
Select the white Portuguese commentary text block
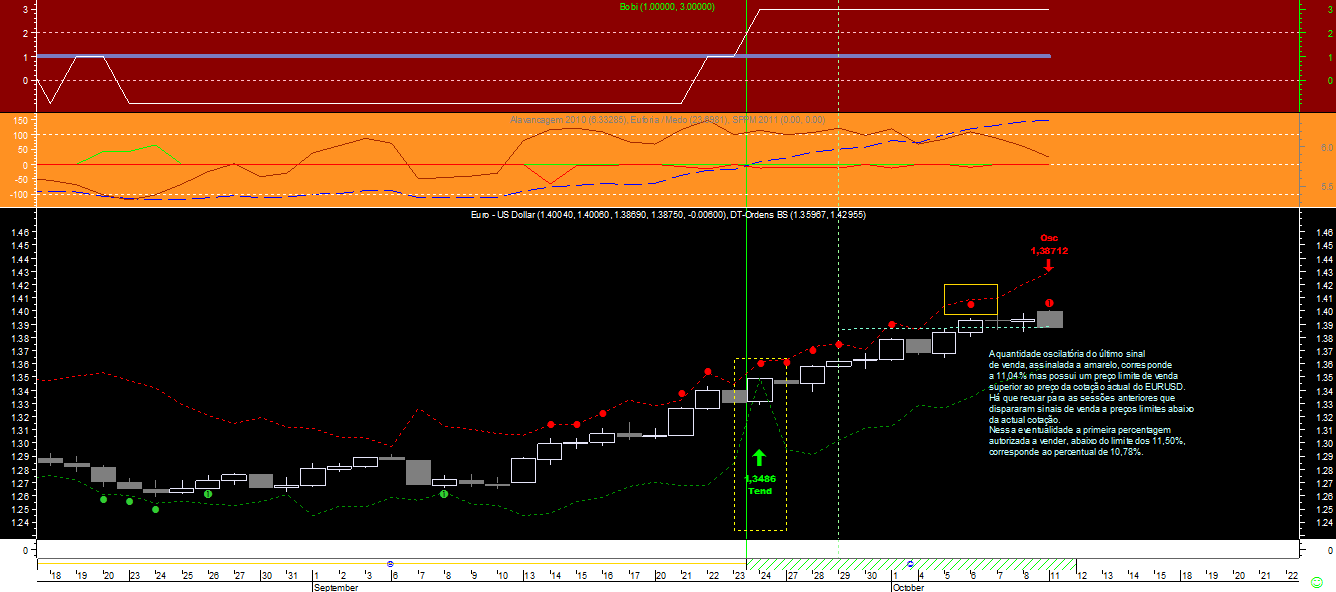click(1092, 403)
